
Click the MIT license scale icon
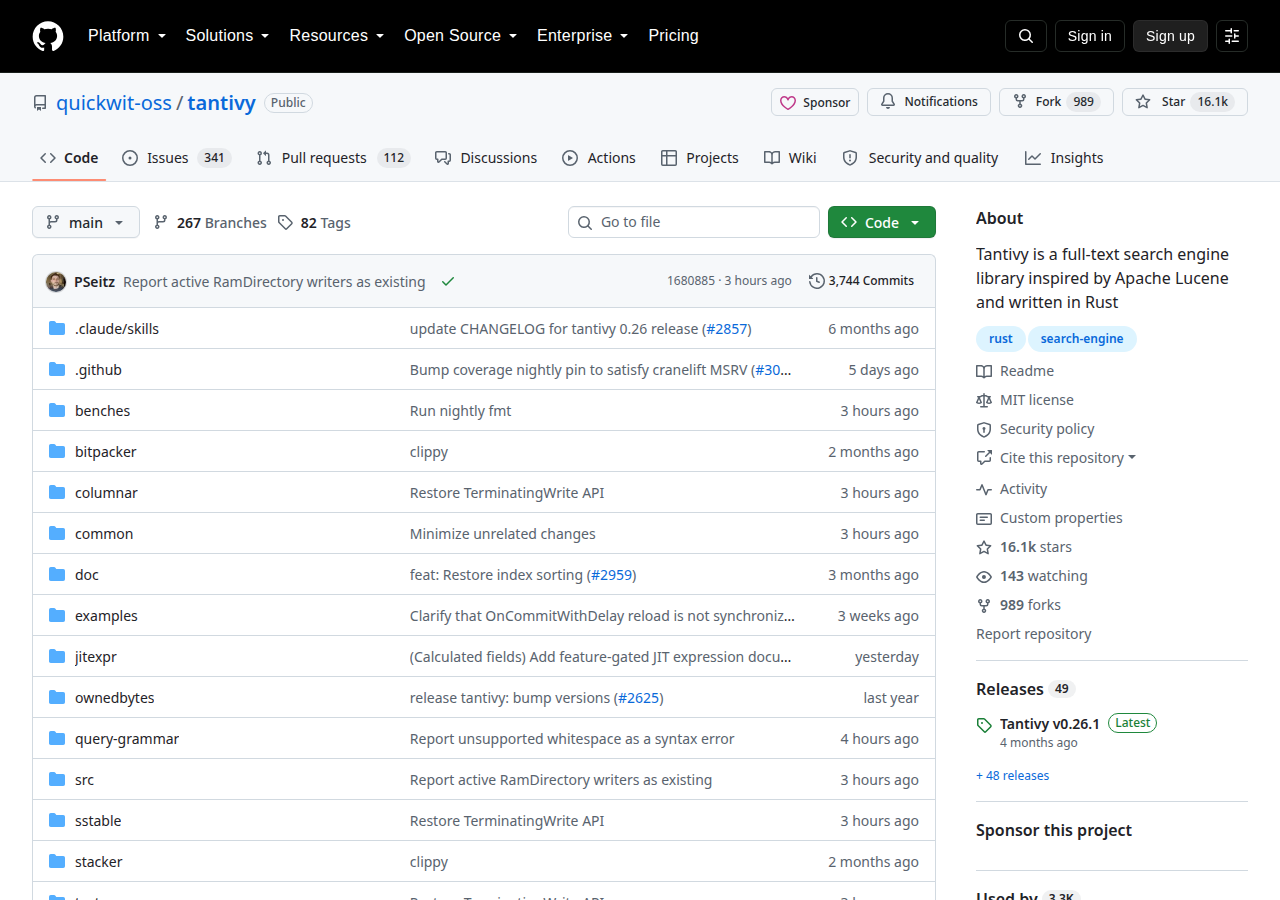(984, 400)
